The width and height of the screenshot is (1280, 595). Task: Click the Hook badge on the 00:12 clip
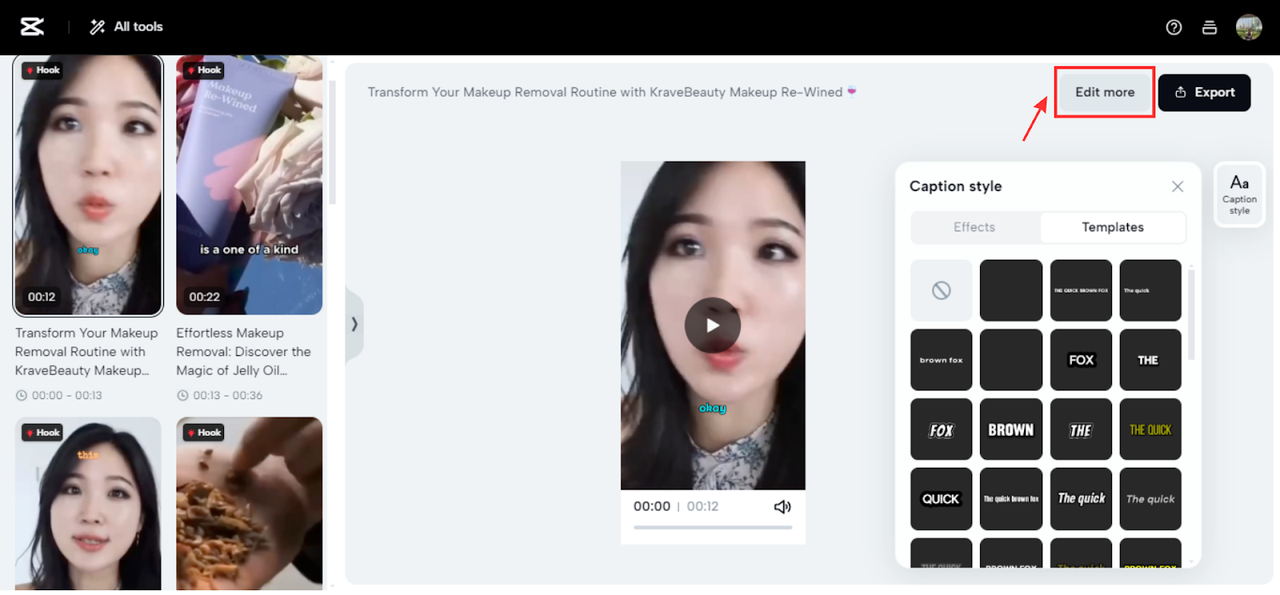pos(43,70)
